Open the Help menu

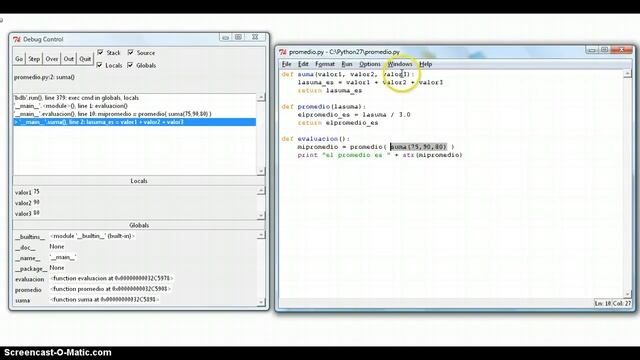pos(426,64)
